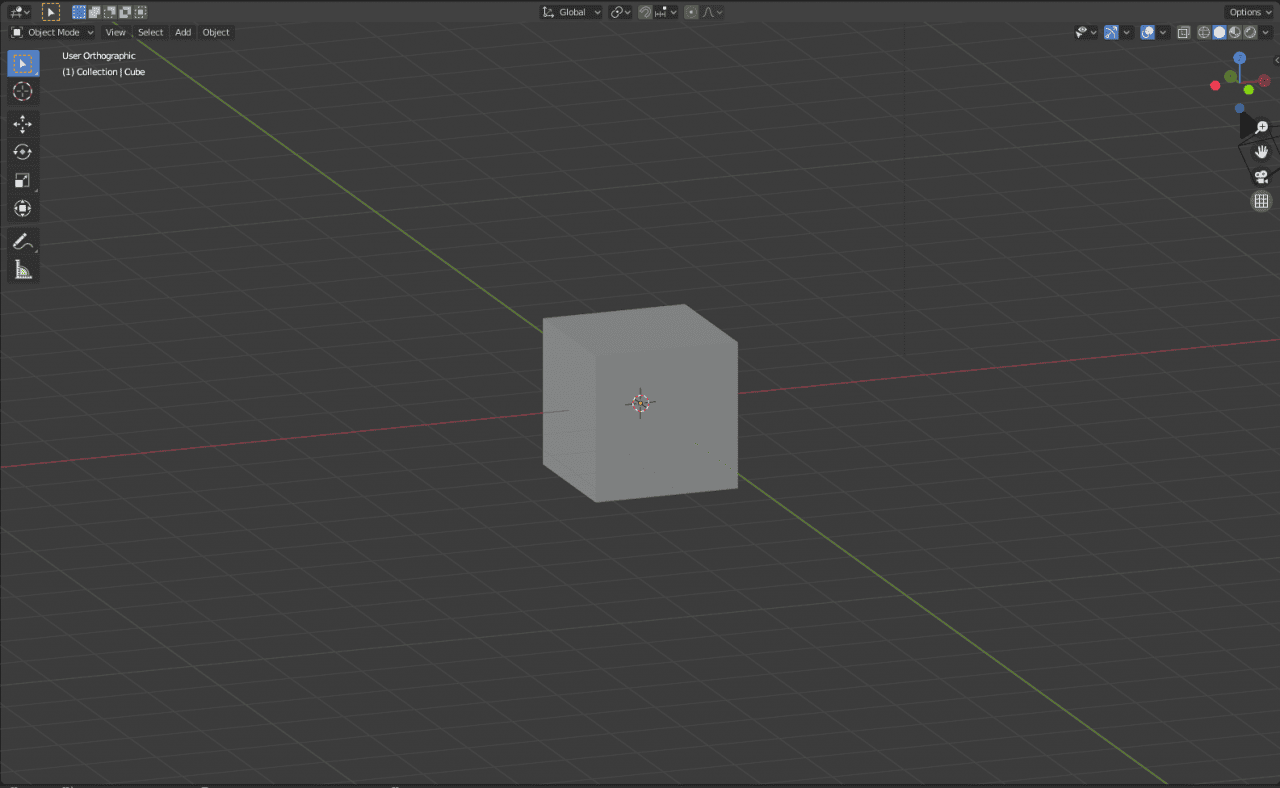1280x788 pixels.
Task: Activate the Rotate tool
Action: (23, 152)
